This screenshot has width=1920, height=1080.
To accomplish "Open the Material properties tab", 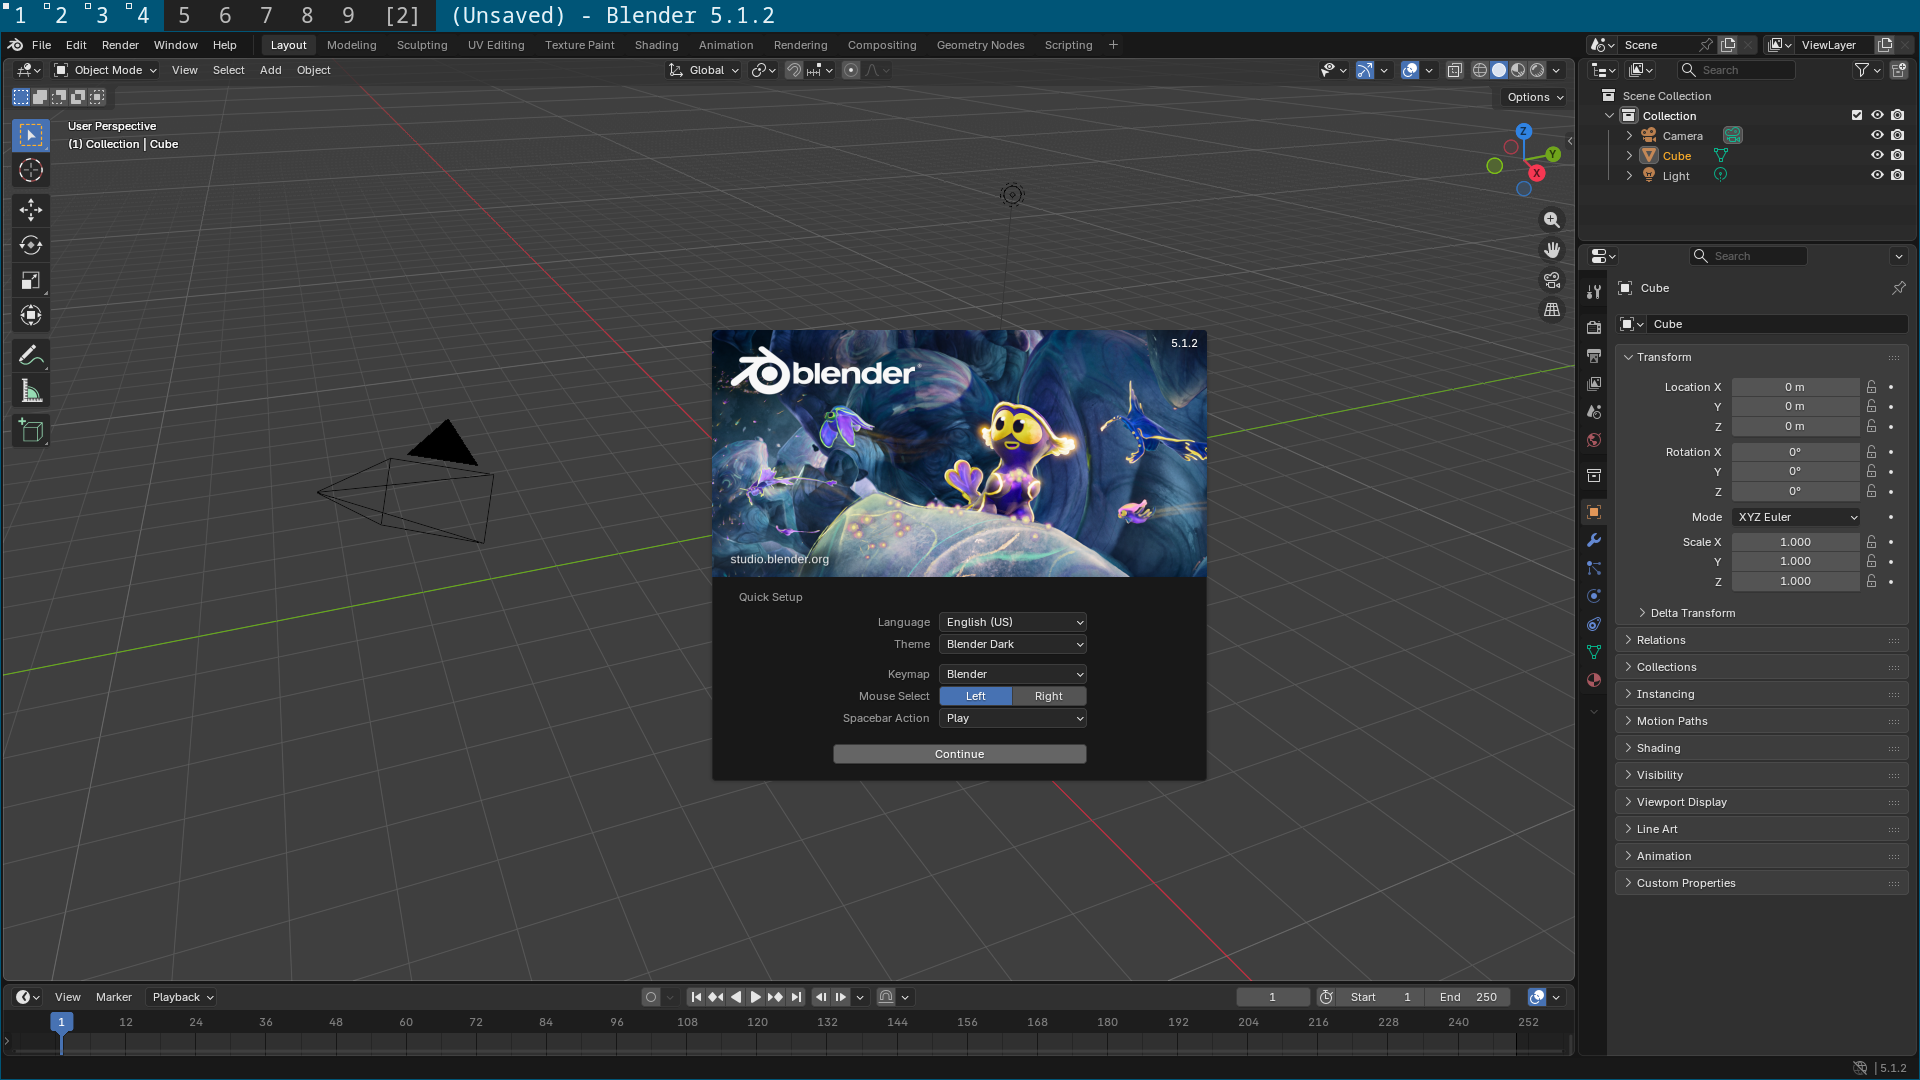I will (x=1594, y=680).
